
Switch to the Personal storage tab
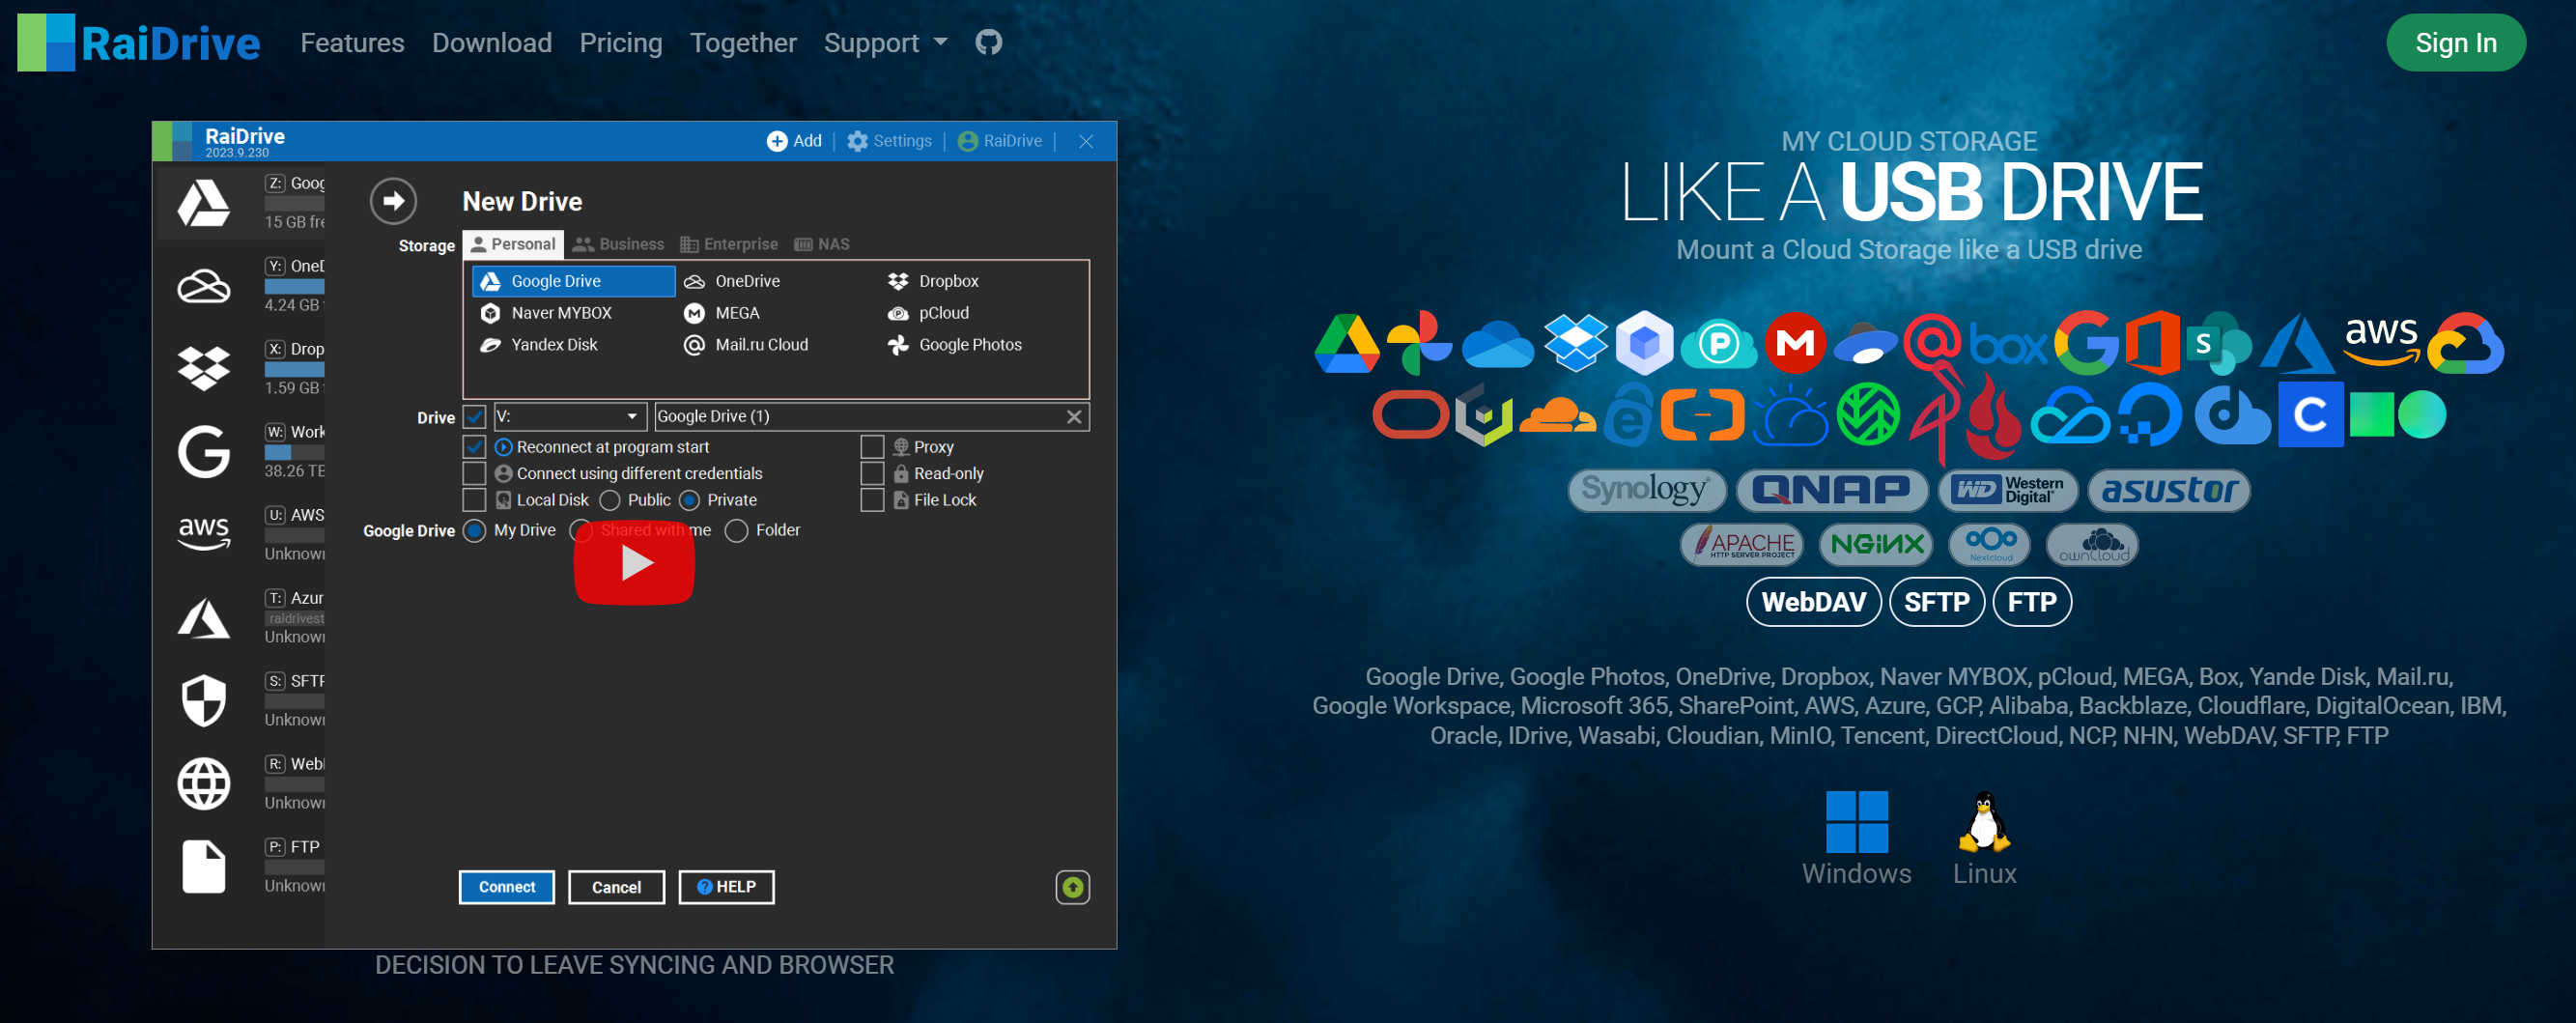pyautogui.click(x=513, y=244)
